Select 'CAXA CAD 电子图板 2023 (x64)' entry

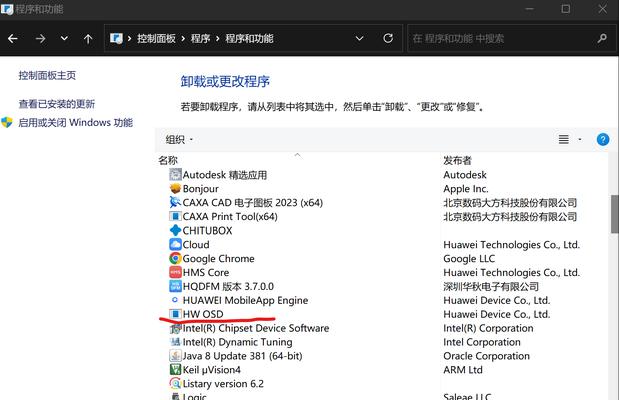coord(253,203)
